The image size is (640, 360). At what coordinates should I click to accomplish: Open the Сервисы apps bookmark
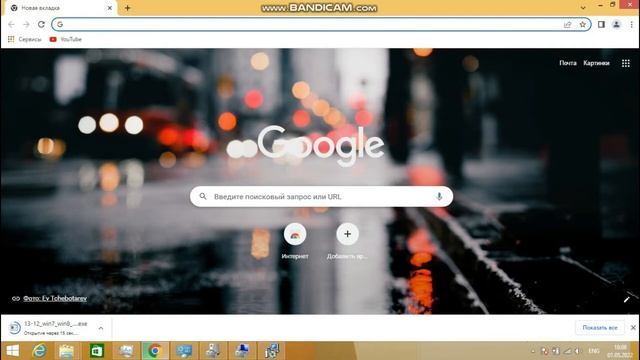[x=24, y=39]
